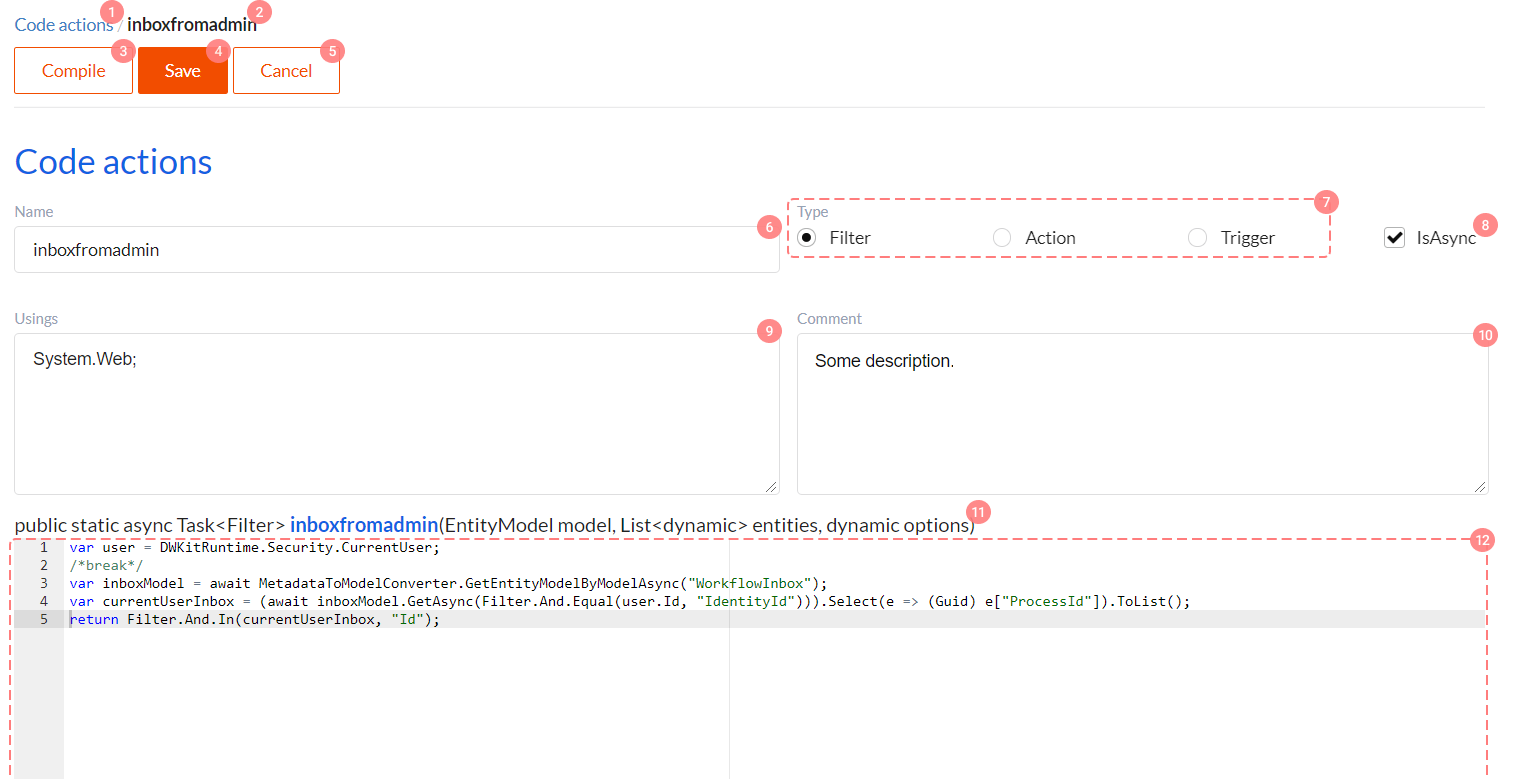1536x779 pixels.
Task: Pick the Trigger type radio button
Action: click(x=1197, y=238)
